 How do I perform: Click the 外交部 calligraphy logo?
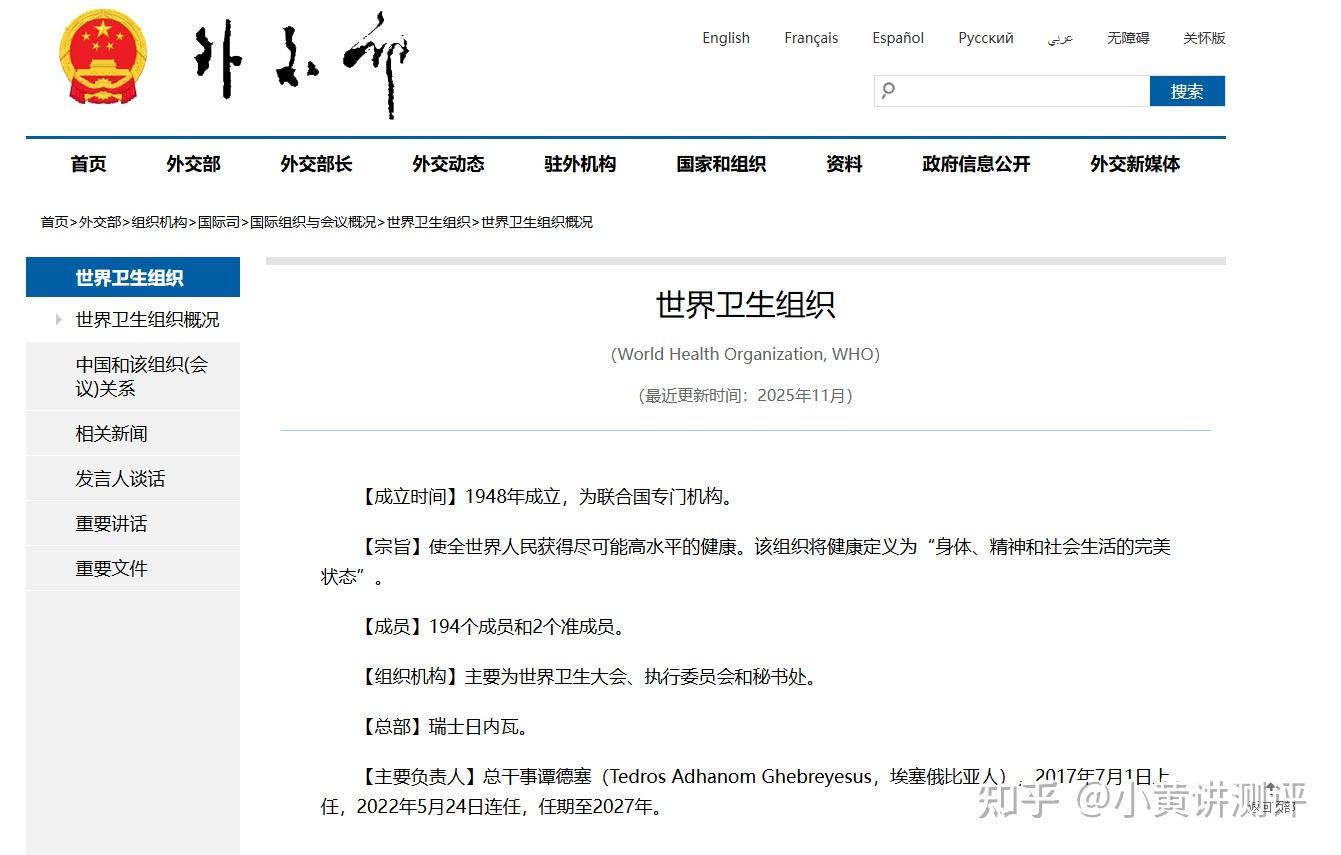tap(301, 64)
